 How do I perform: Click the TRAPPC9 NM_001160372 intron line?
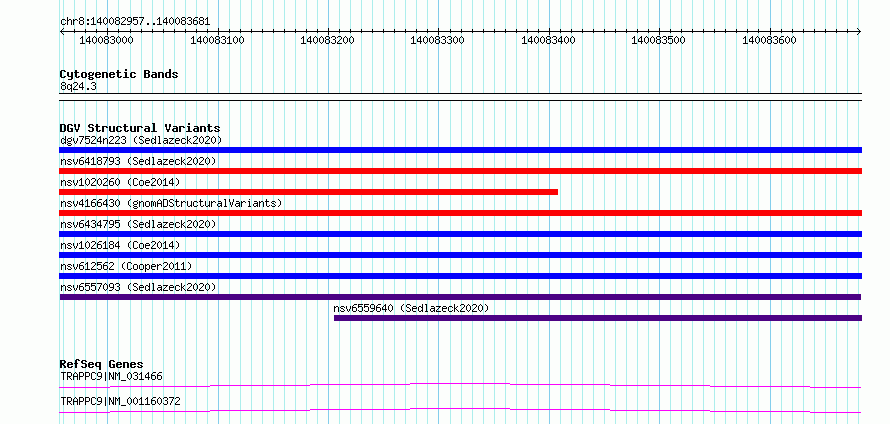pyautogui.click(x=461, y=410)
